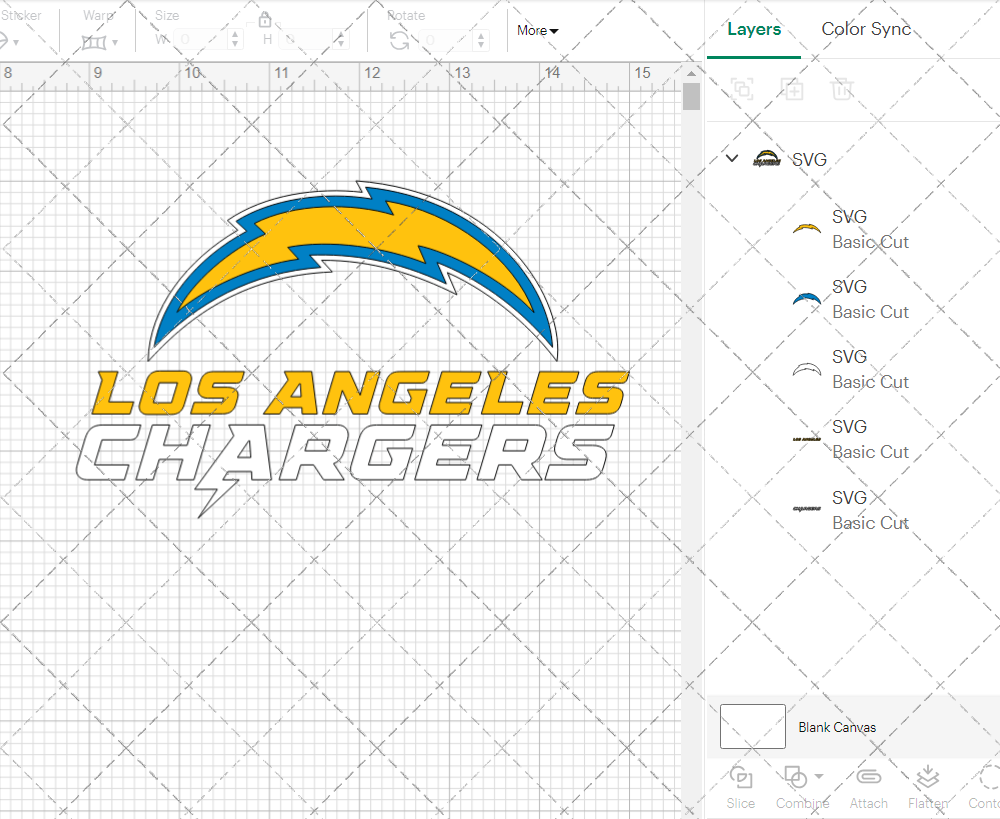This screenshot has height=819, width=1000.
Task: Click the blue bolt layer thumbnail
Action: pos(807,299)
